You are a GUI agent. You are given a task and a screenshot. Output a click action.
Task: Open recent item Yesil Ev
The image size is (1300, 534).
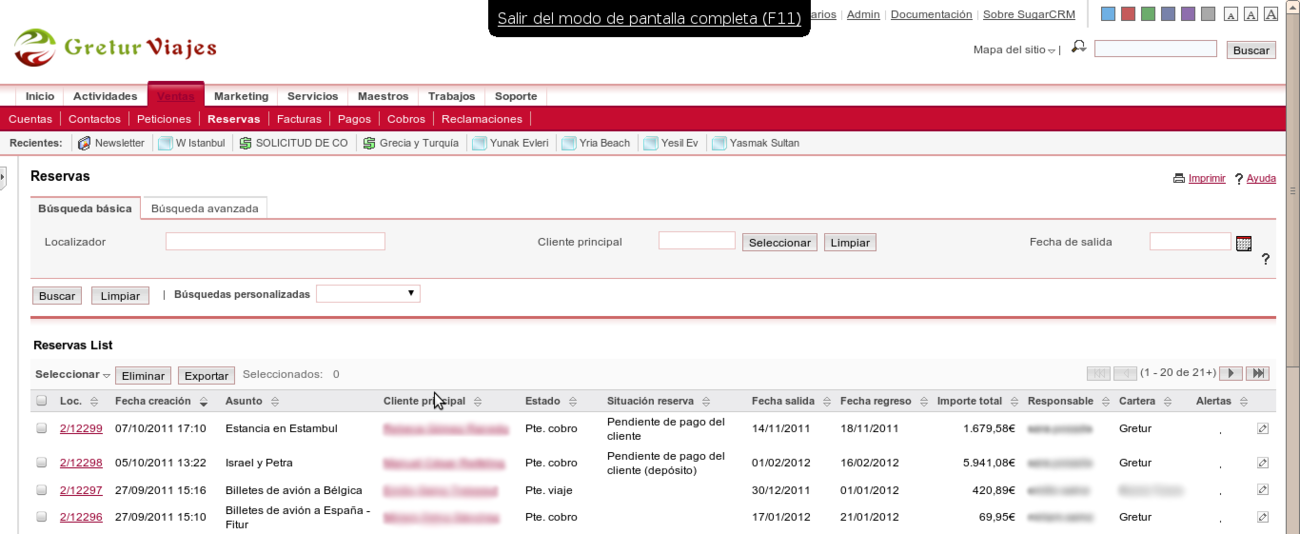point(671,143)
